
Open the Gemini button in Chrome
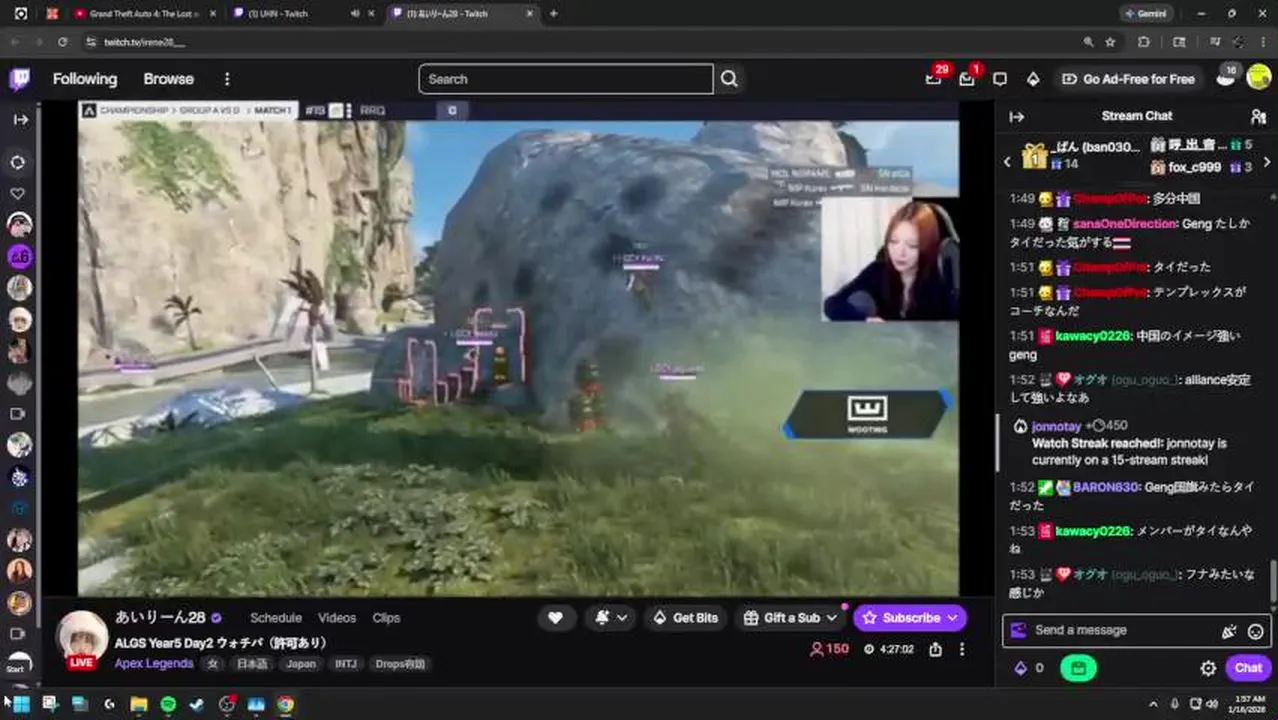[x=1146, y=14]
